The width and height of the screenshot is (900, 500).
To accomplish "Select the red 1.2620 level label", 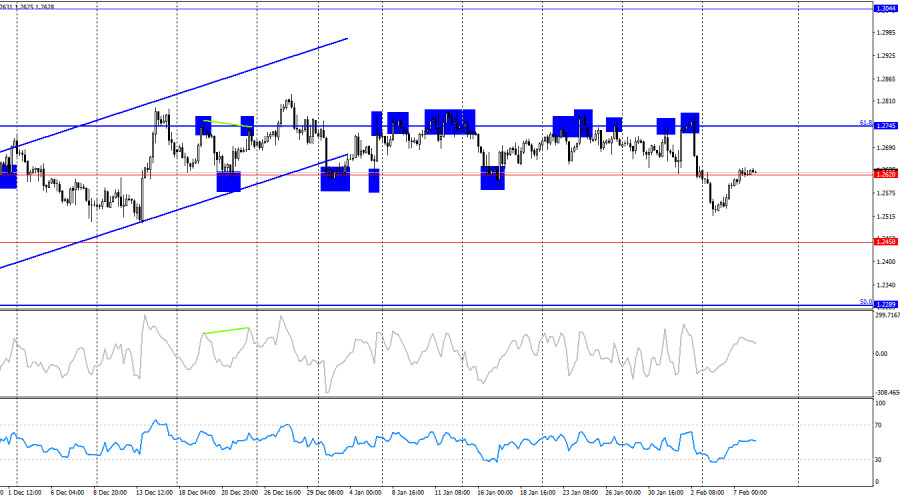I will (x=885, y=174).
